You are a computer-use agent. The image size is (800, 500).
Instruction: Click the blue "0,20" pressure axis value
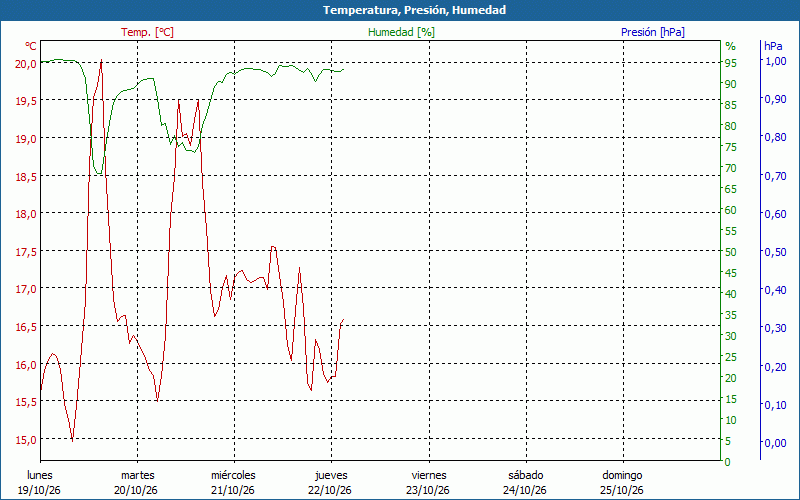point(775,366)
